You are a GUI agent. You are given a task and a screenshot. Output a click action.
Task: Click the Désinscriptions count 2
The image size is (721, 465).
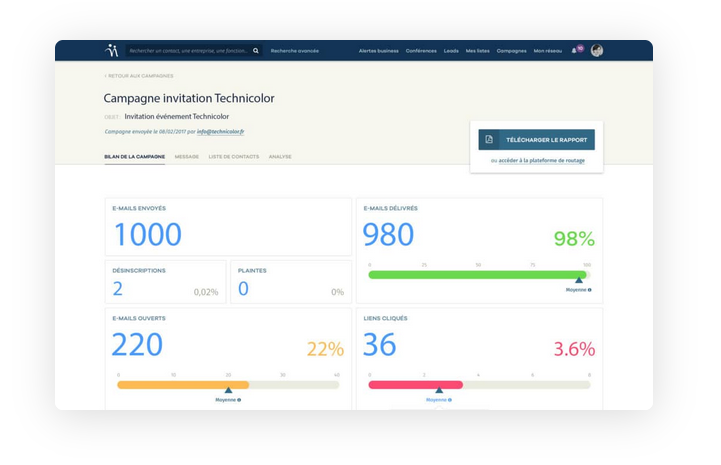[x=118, y=289]
